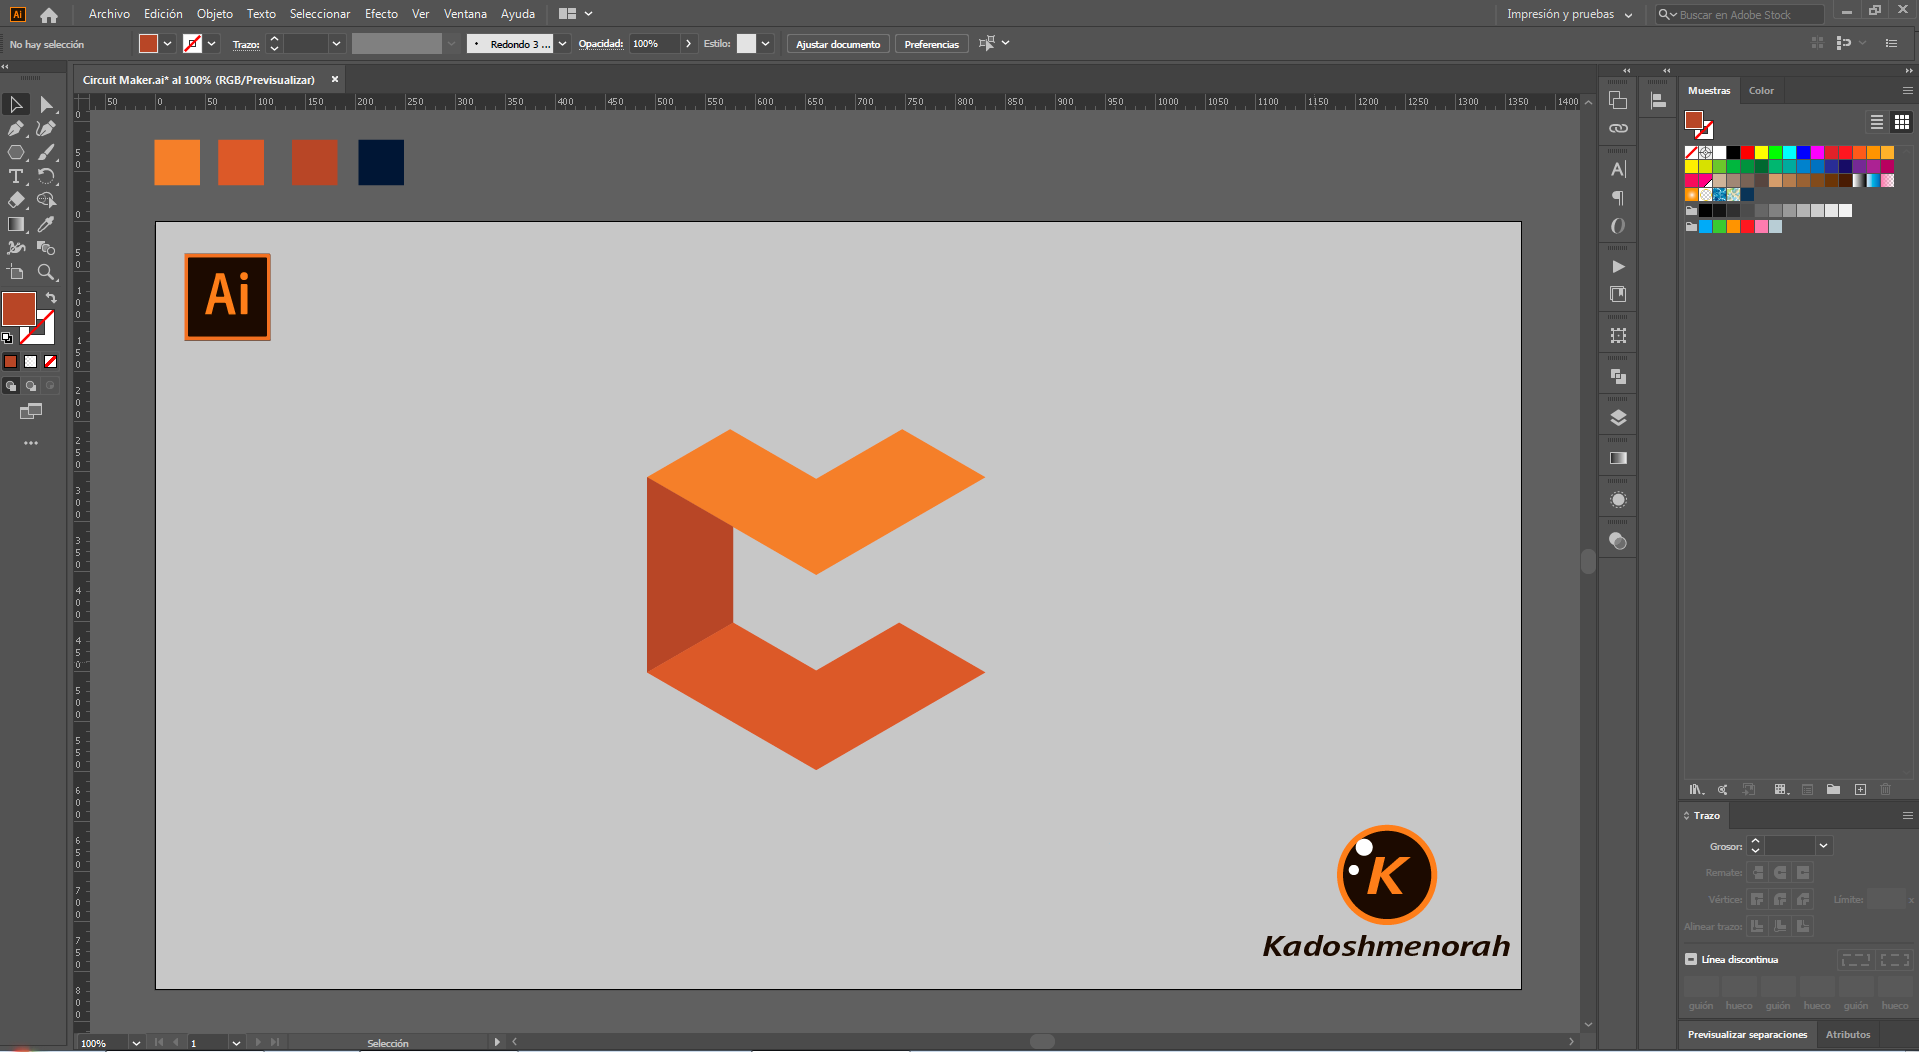The image size is (1919, 1052).
Task: Select the Type tool
Action: click(16, 176)
